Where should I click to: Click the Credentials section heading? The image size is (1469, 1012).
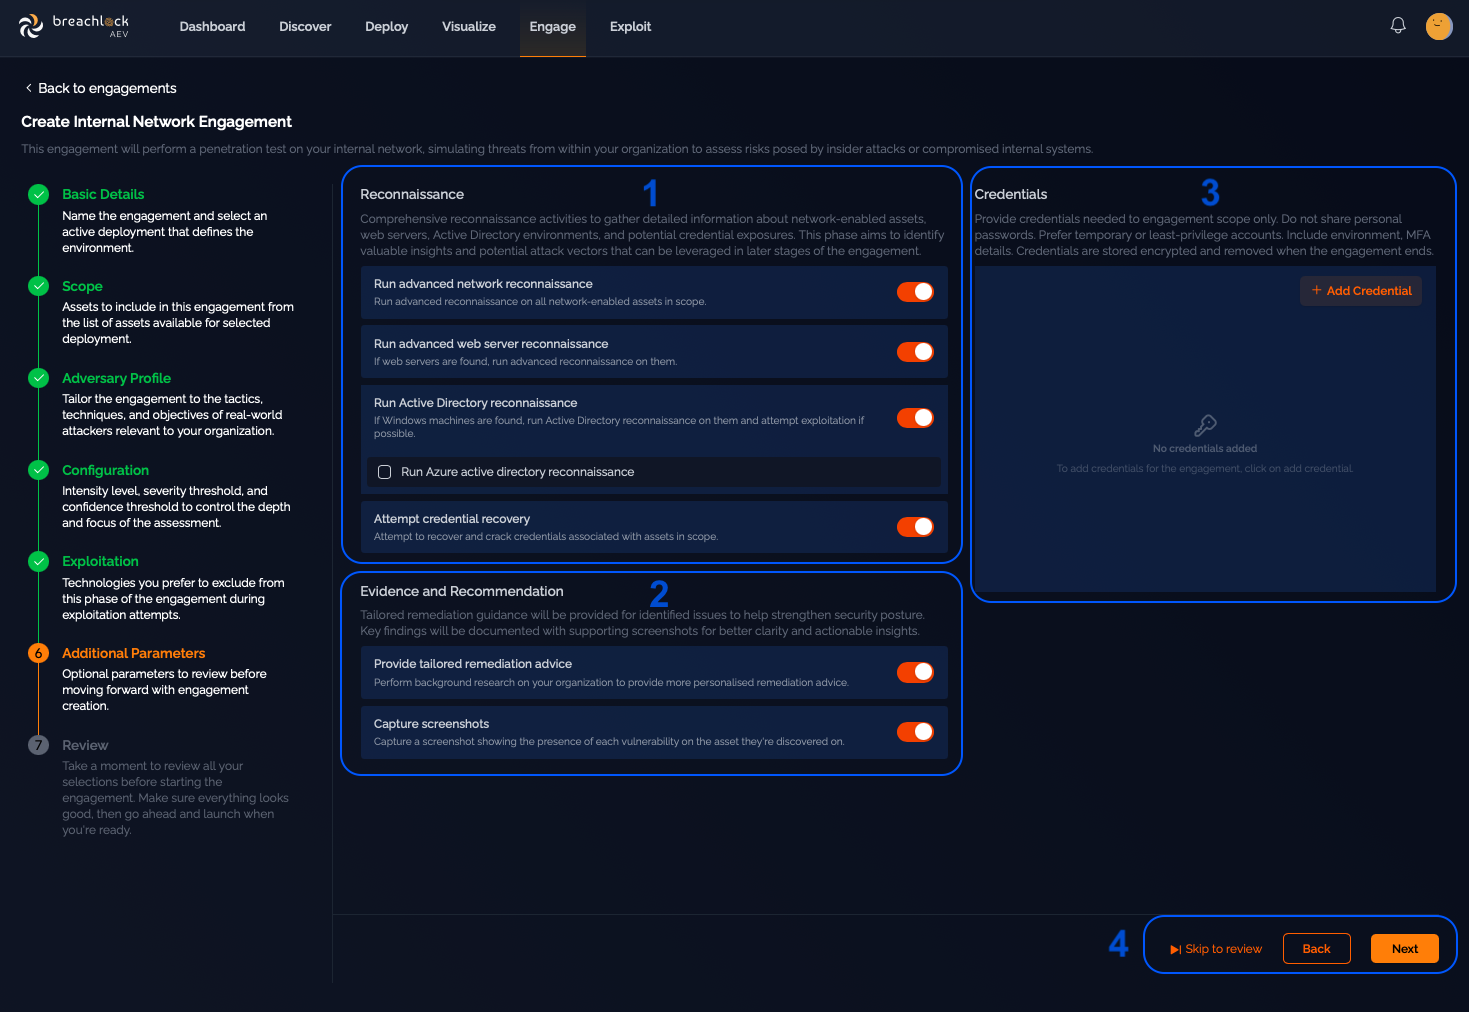pos(1011,194)
